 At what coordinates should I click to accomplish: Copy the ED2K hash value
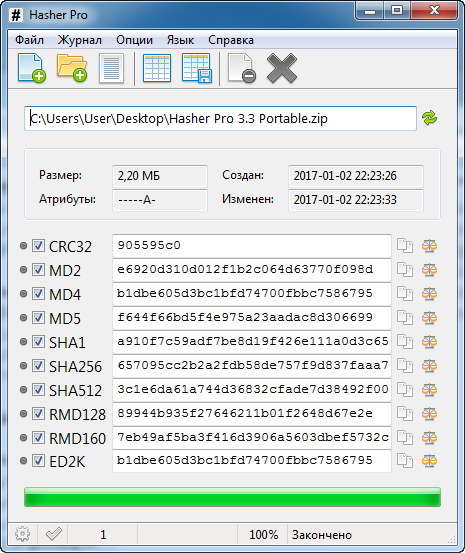[405, 461]
